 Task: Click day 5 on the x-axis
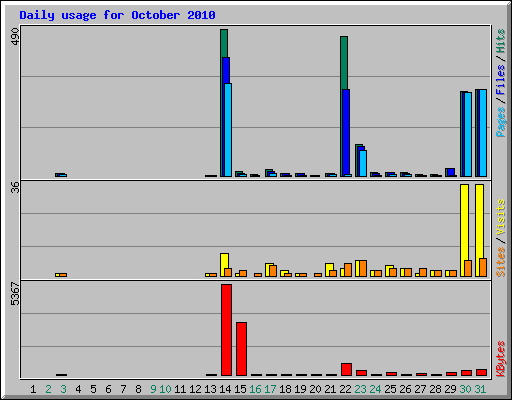coord(93,389)
